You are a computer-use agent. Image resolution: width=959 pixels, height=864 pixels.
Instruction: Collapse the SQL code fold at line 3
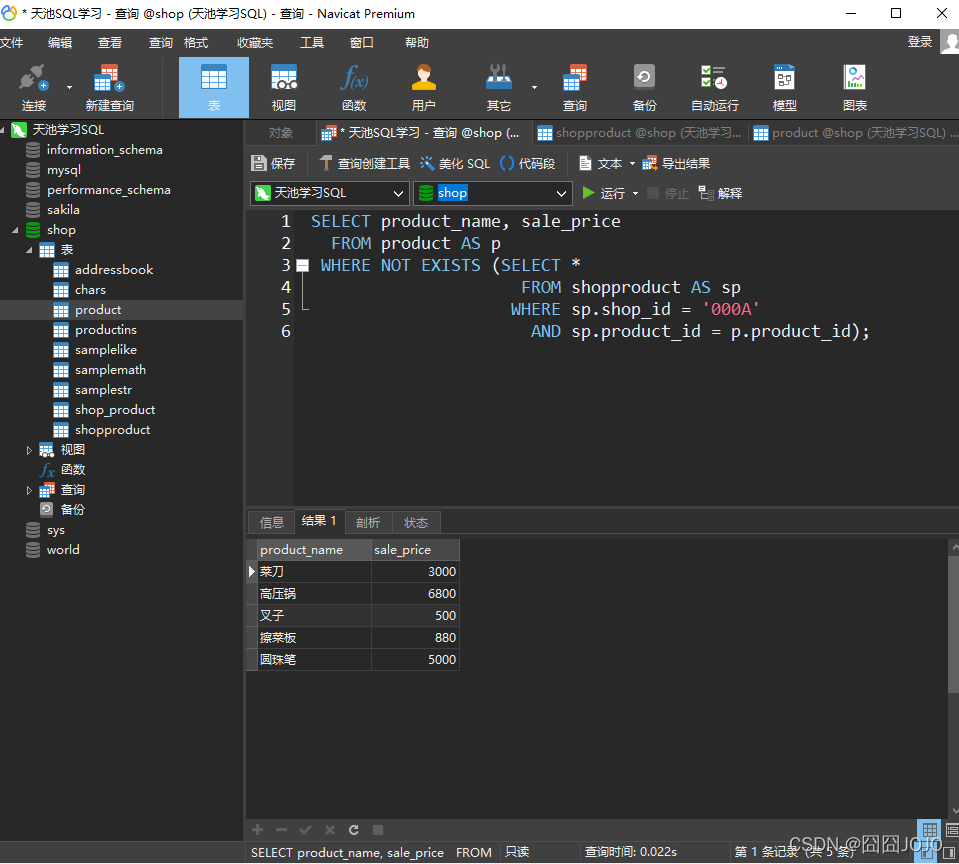tap(302, 265)
